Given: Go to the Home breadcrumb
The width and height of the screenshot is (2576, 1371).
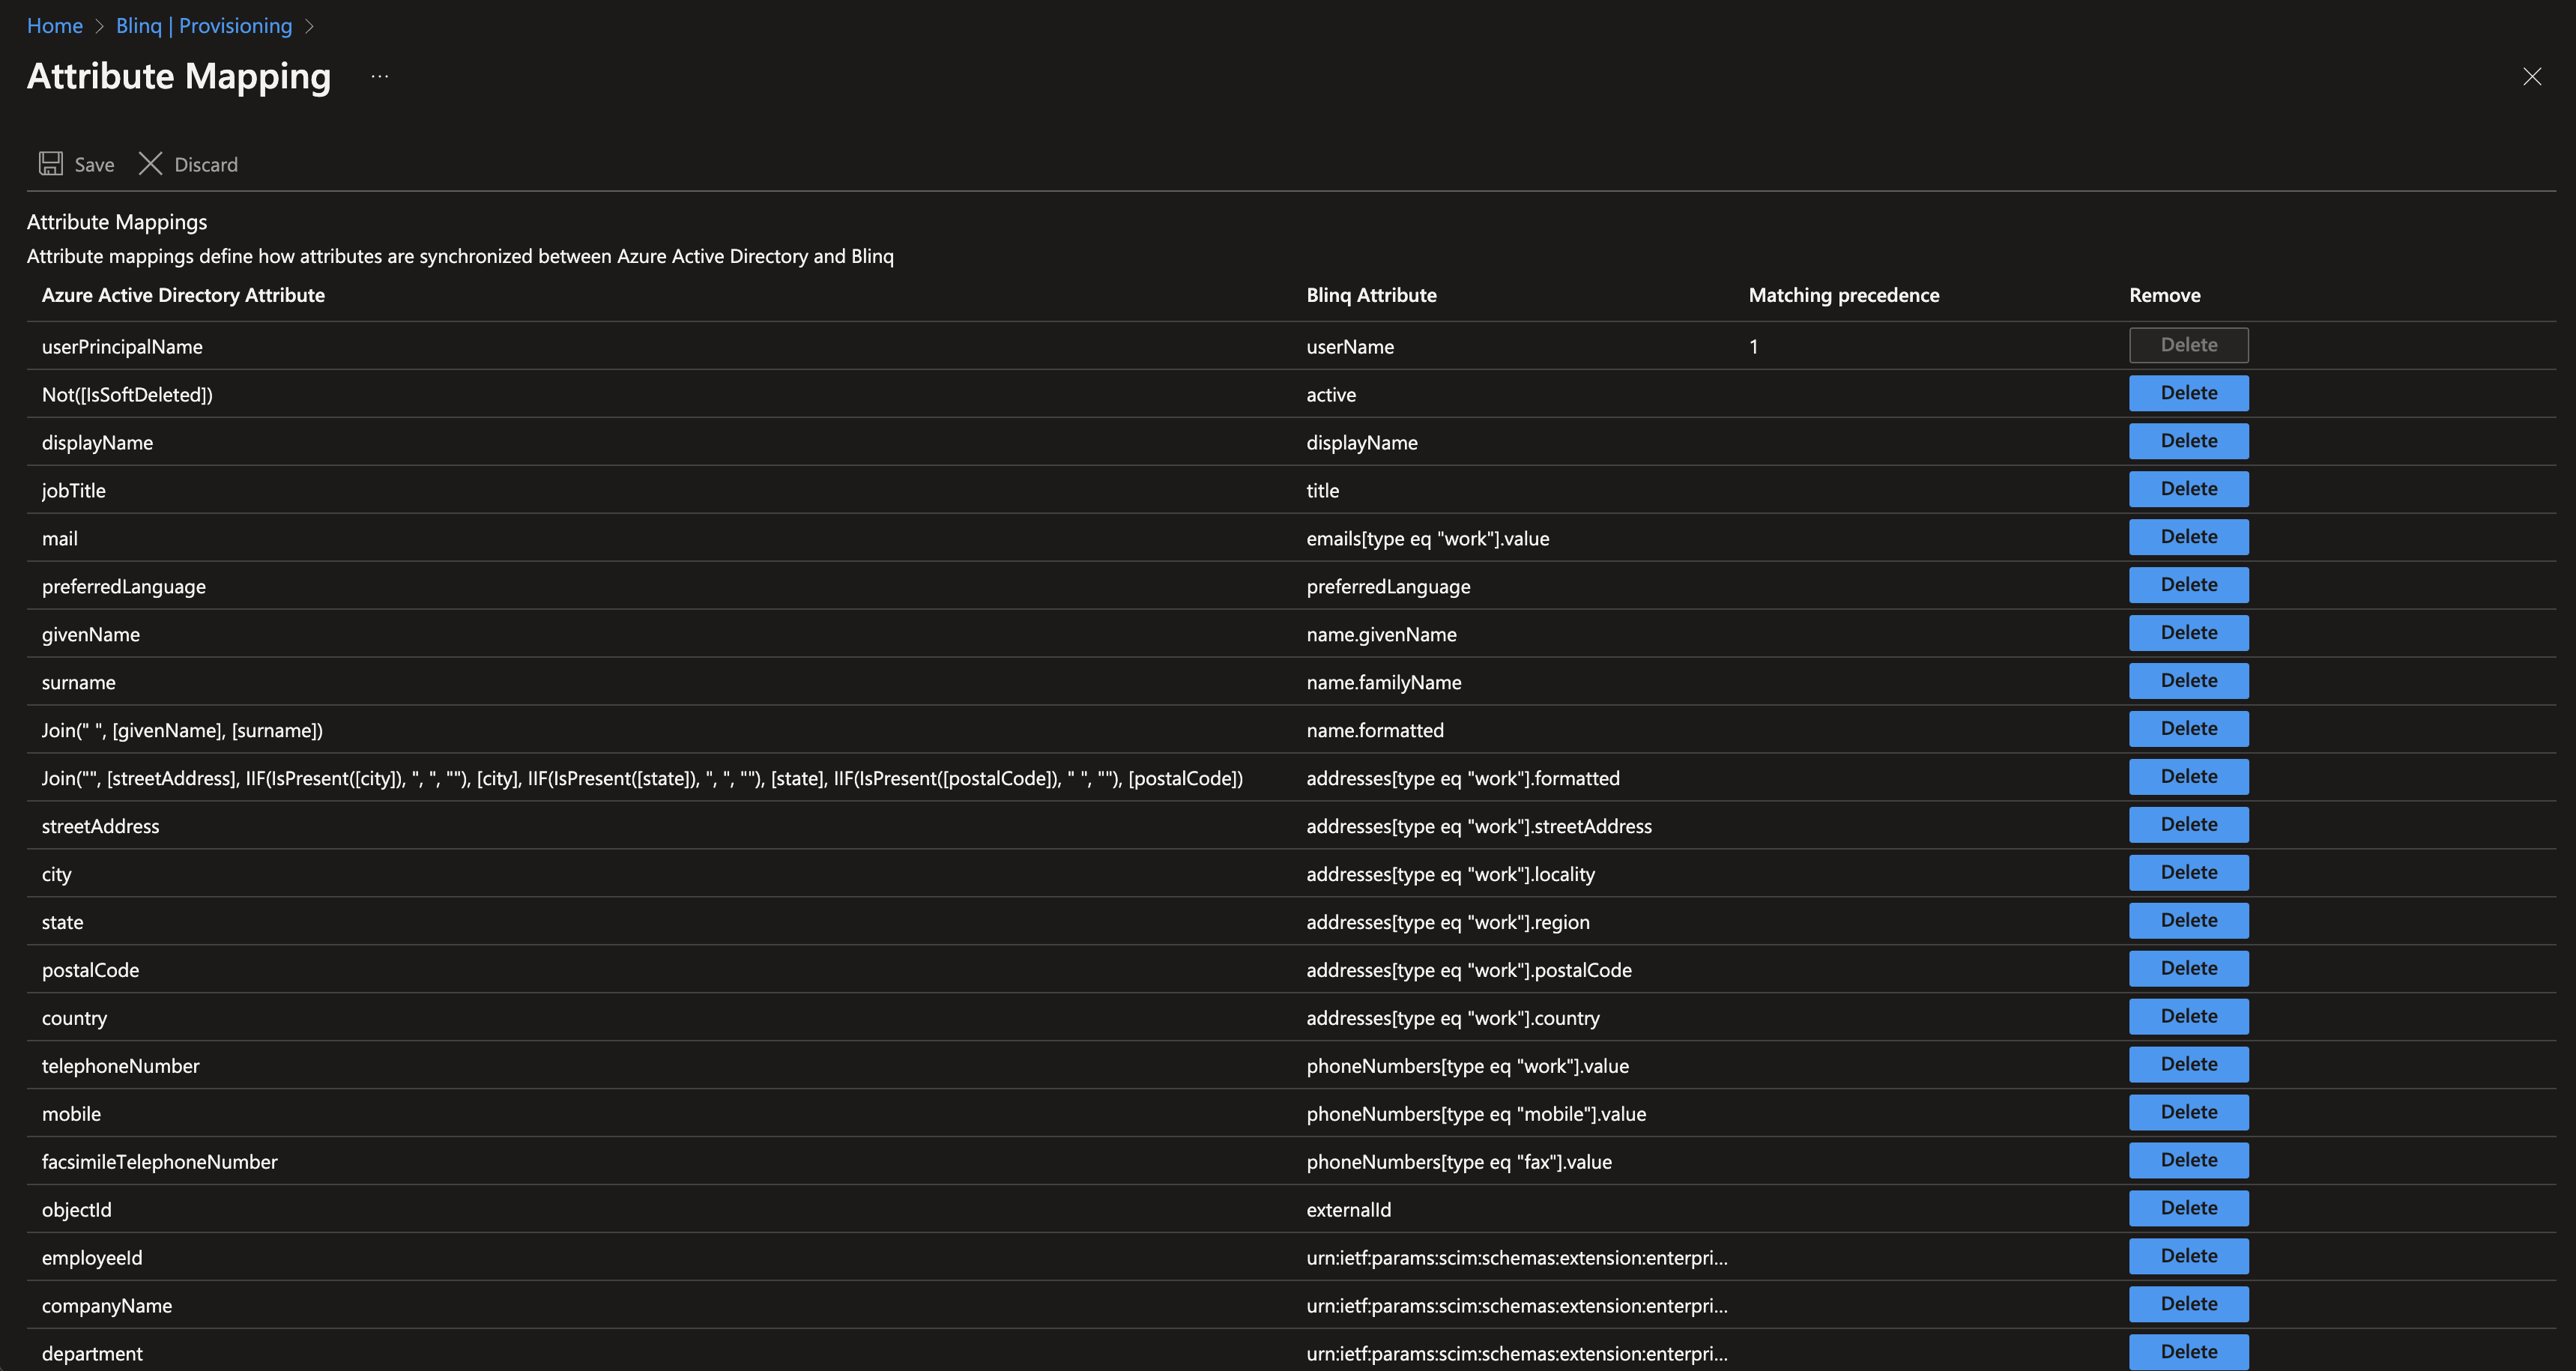Looking at the screenshot, I should (55, 26).
